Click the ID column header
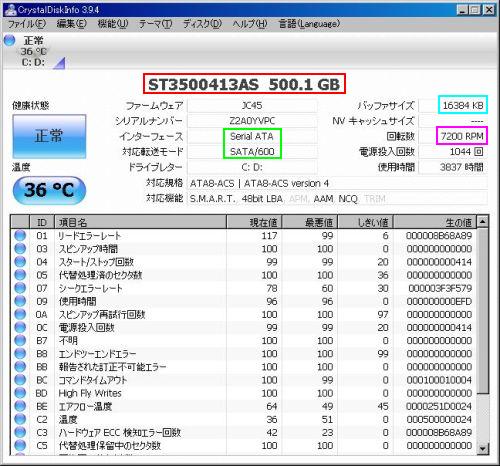The width and height of the screenshot is (500, 466). pyautogui.click(x=42, y=222)
